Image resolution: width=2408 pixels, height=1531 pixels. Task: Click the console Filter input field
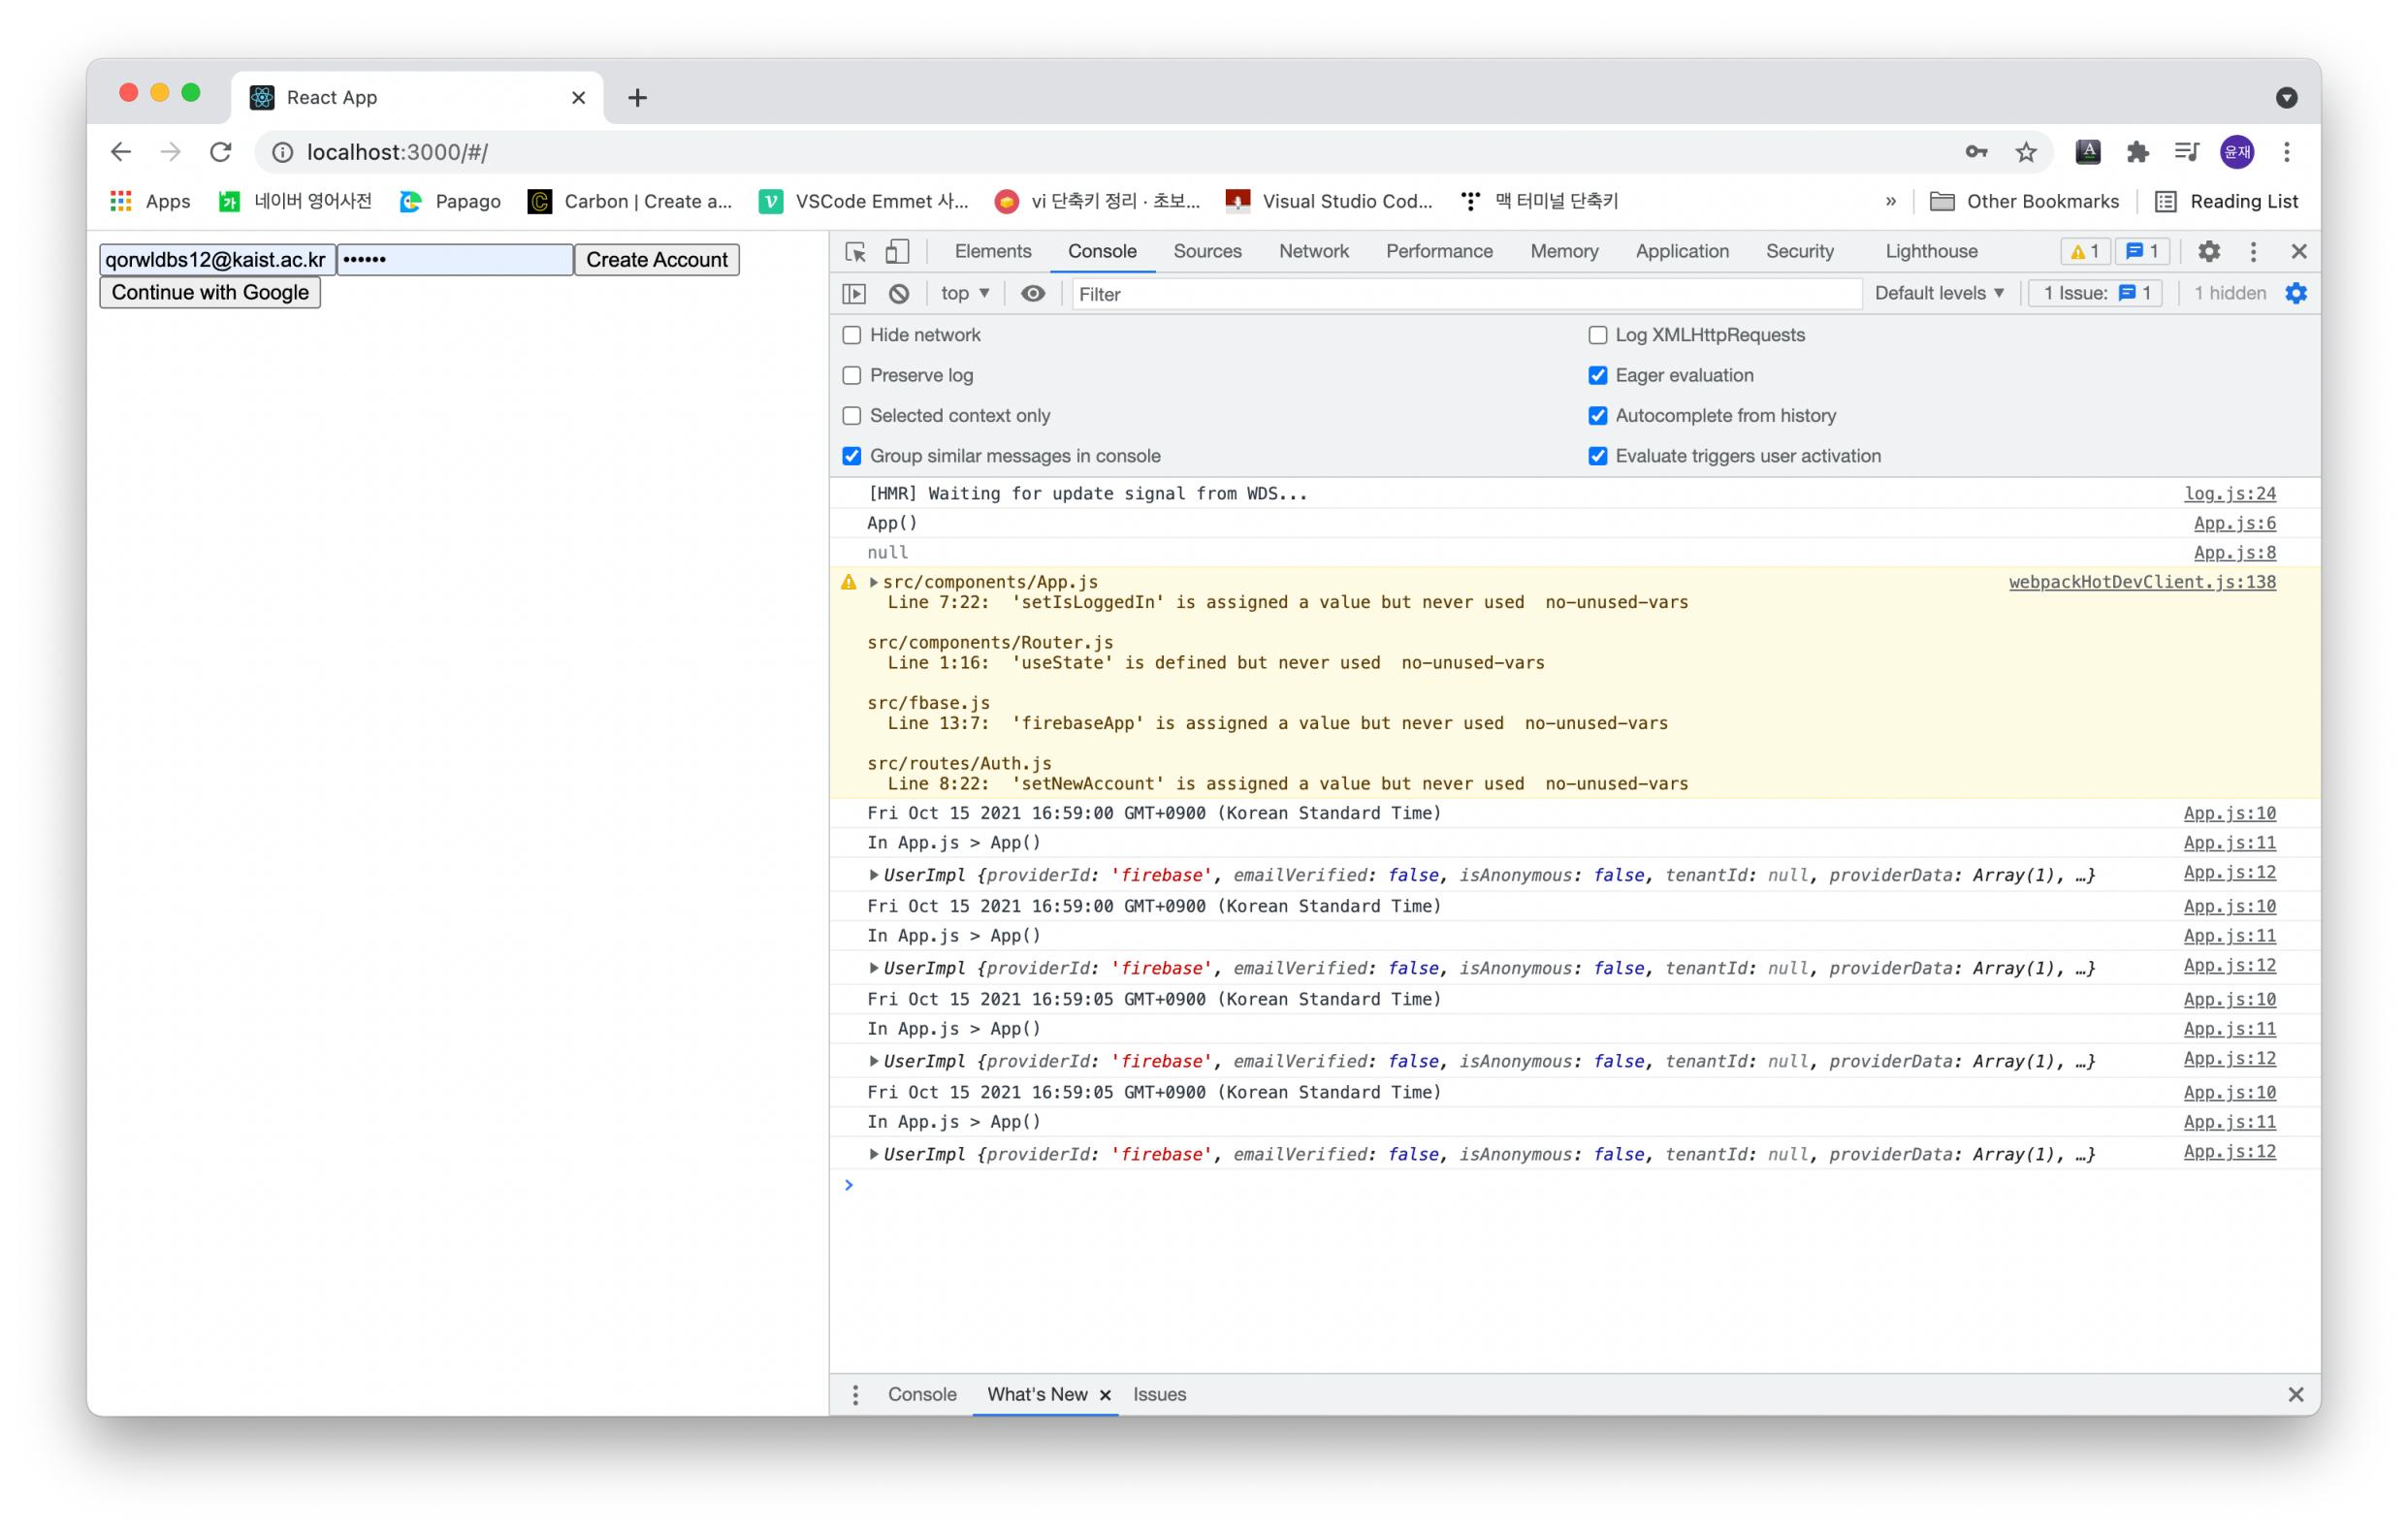pos(1465,295)
